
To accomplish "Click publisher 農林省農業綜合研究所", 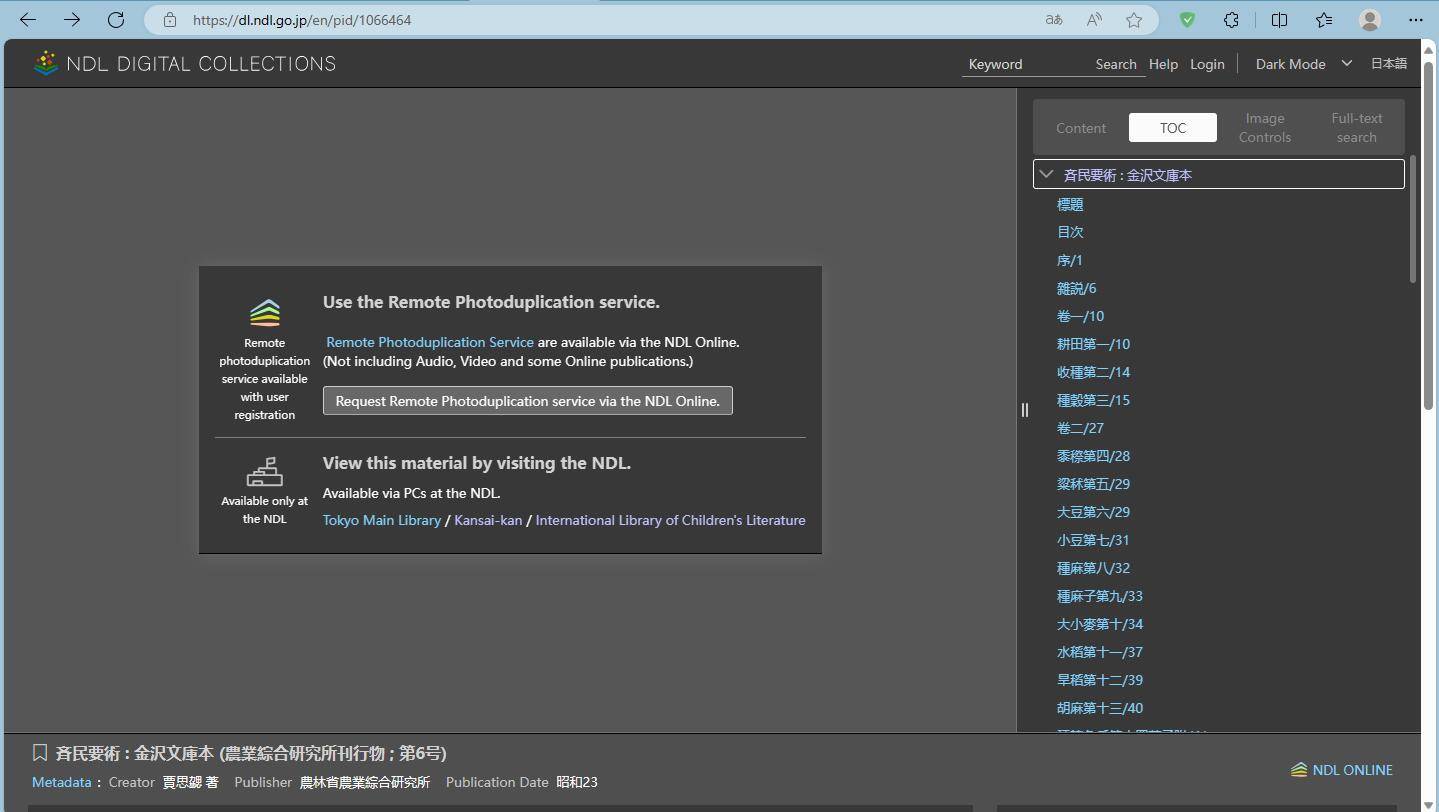I will [x=365, y=782].
